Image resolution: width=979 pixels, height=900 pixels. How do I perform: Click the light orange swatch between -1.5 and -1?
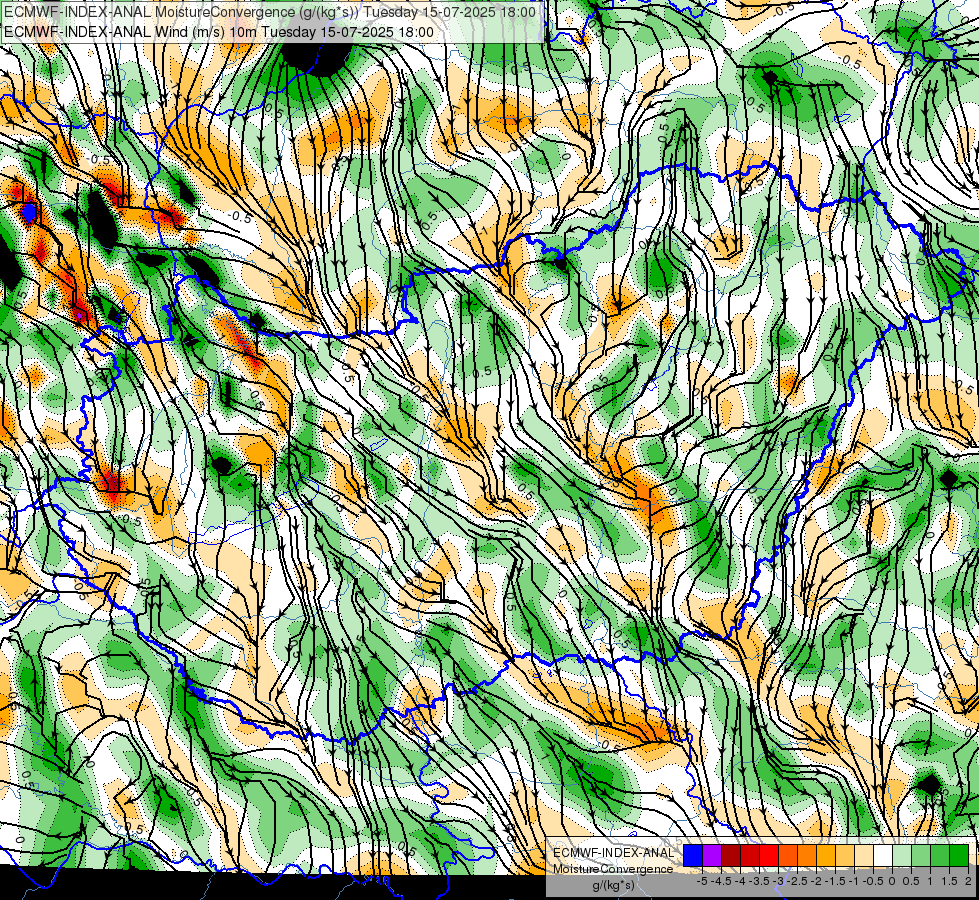(845, 856)
